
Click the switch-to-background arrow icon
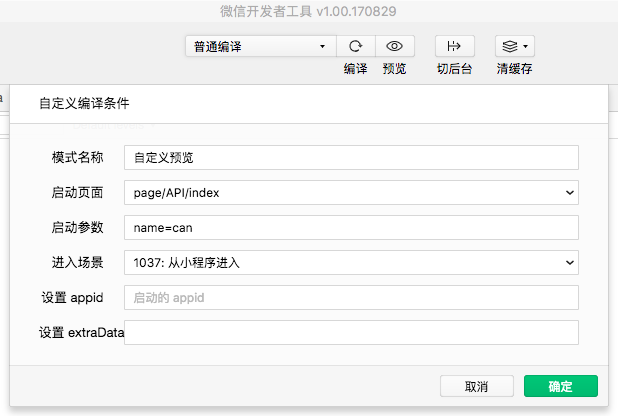(x=454, y=46)
